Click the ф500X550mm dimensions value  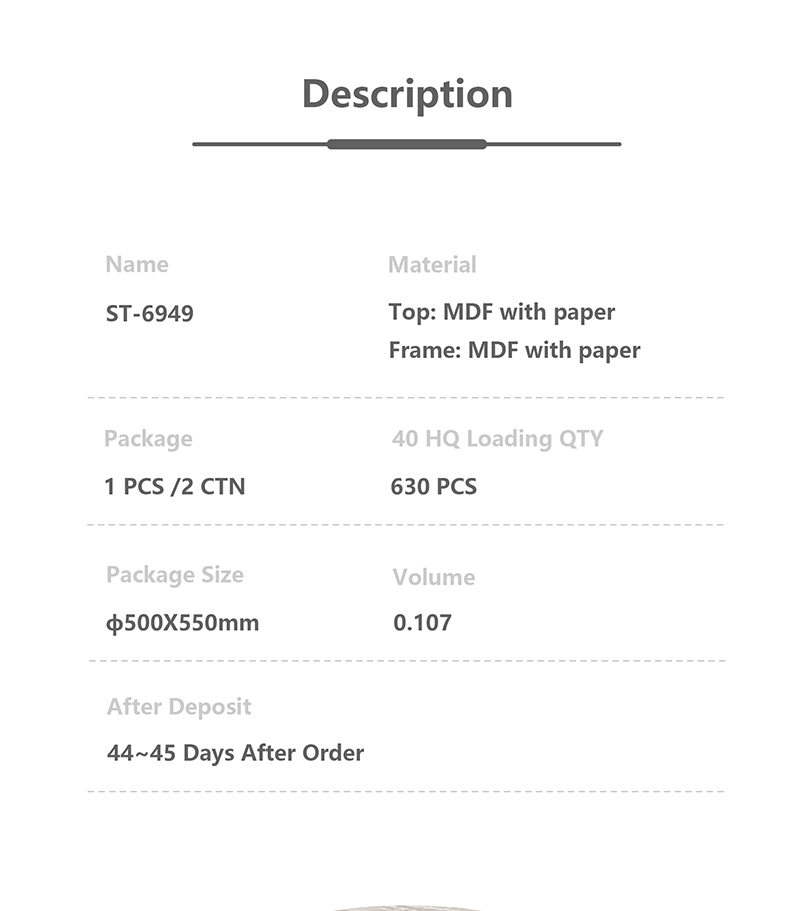point(182,623)
